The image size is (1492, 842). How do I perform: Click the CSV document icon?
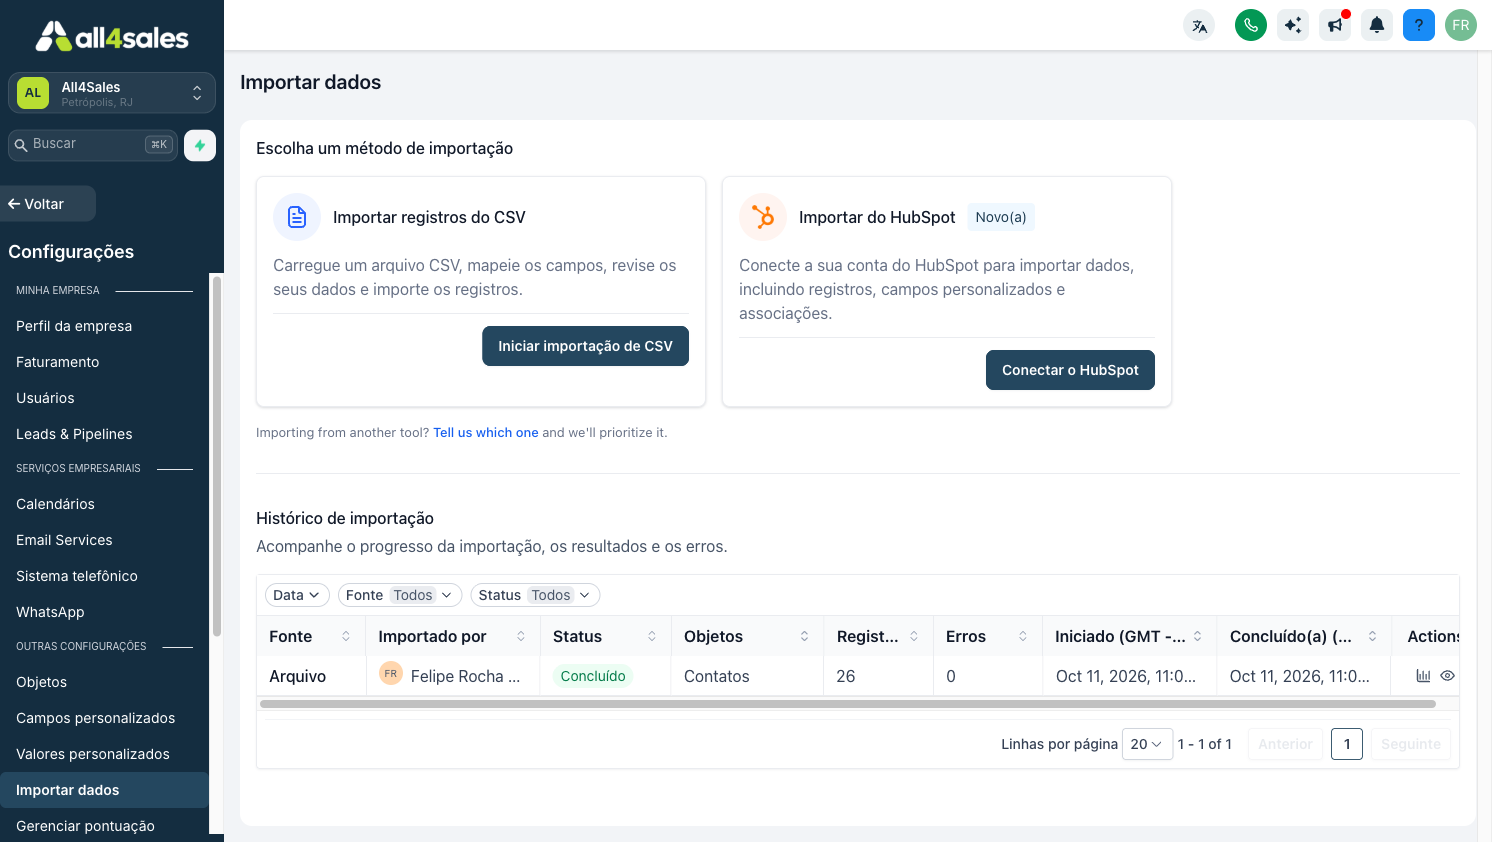pos(297,217)
